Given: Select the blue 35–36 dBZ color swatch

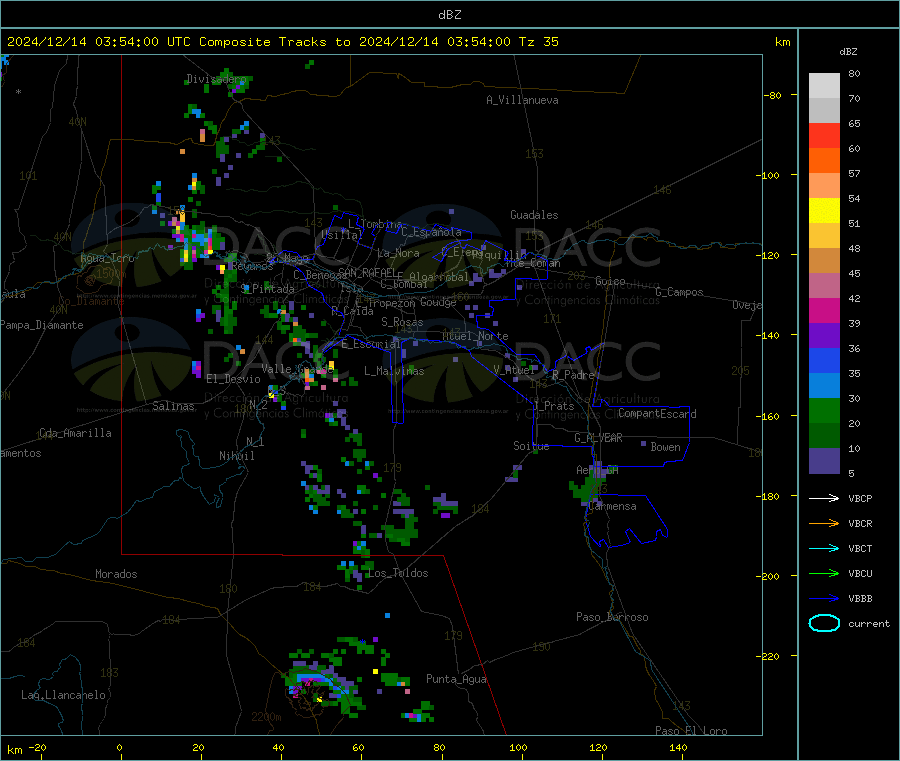Looking at the screenshot, I should pyautogui.click(x=824, y=360).
